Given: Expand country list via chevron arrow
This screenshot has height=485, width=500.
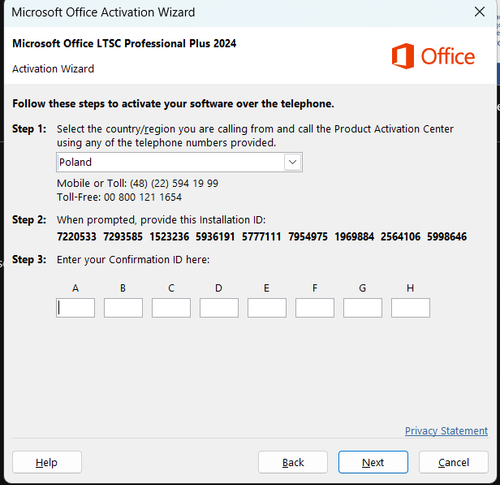Looking at the screenshot, I should coord(293,162).
